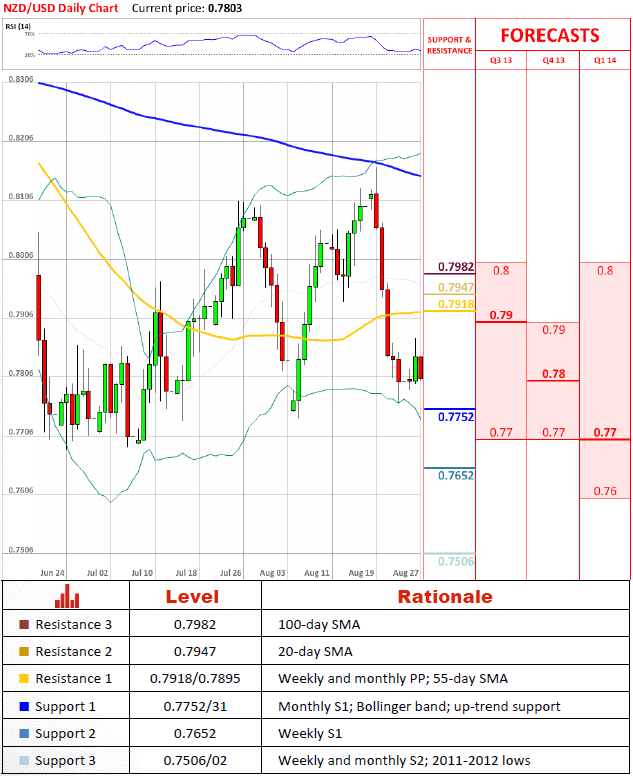Click the 0.7506/02 level cell
The image size is (633, 776).
tap(195, 760)
